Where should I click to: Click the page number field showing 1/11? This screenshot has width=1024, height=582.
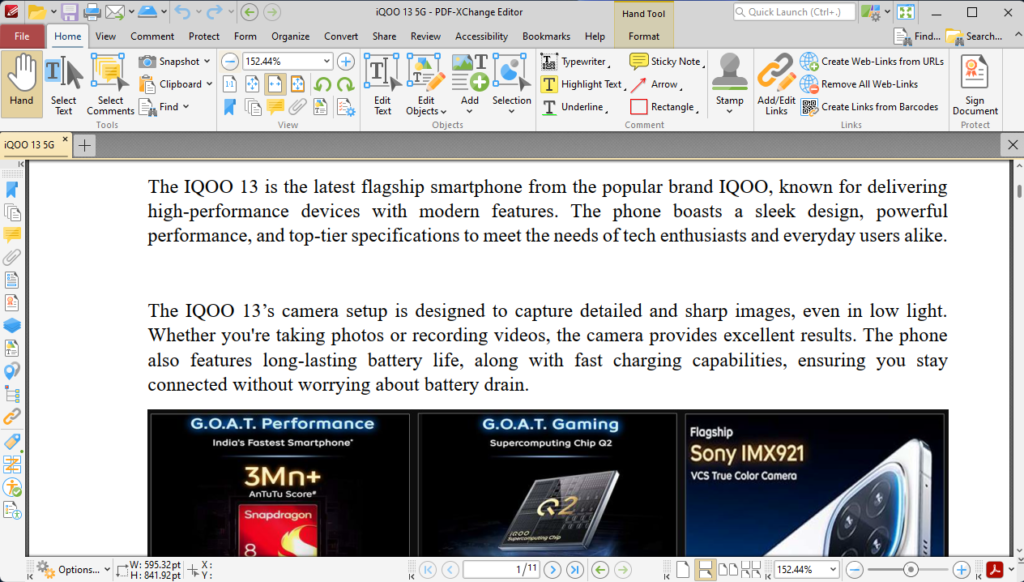(502, 570)
